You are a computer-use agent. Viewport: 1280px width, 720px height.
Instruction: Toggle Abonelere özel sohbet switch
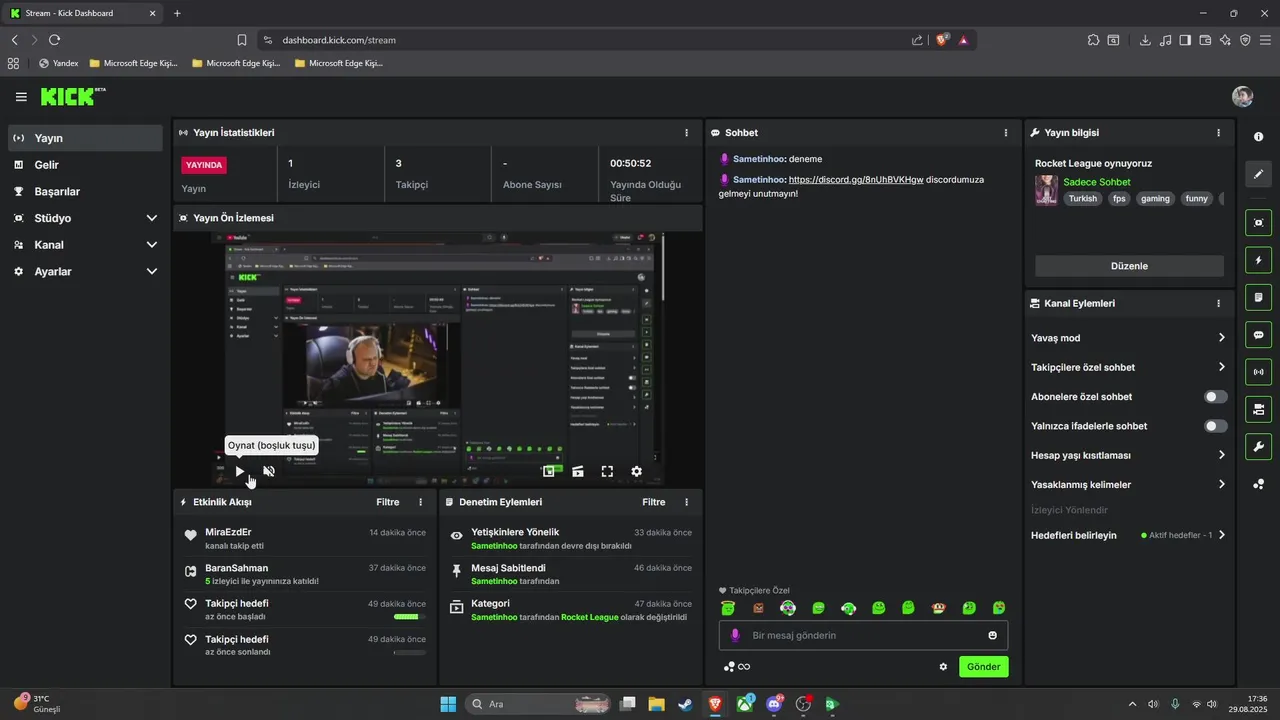tap(1215, 397)
